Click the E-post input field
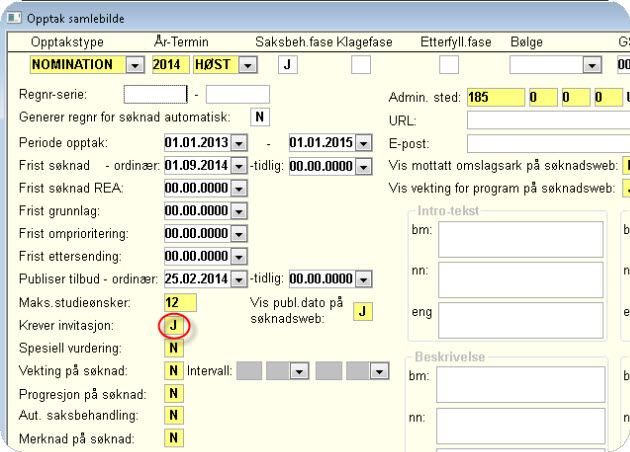This screenshot has width=630, height=452. point(548,144)
